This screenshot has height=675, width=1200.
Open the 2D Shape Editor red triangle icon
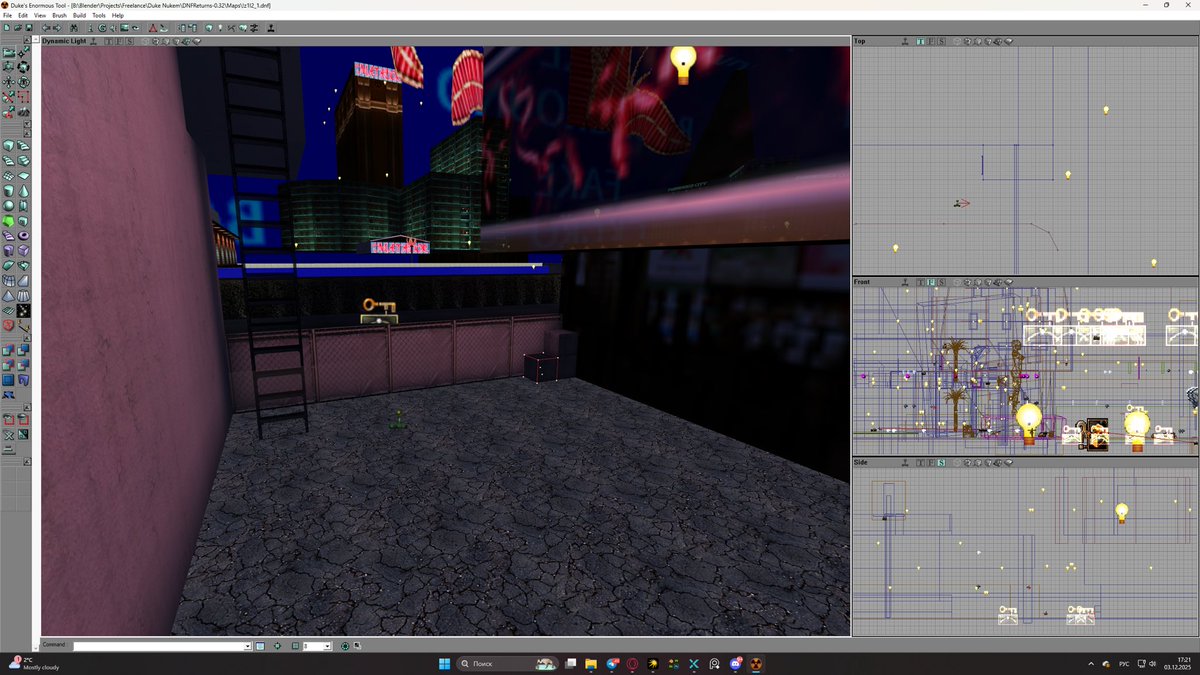(153, 28)
